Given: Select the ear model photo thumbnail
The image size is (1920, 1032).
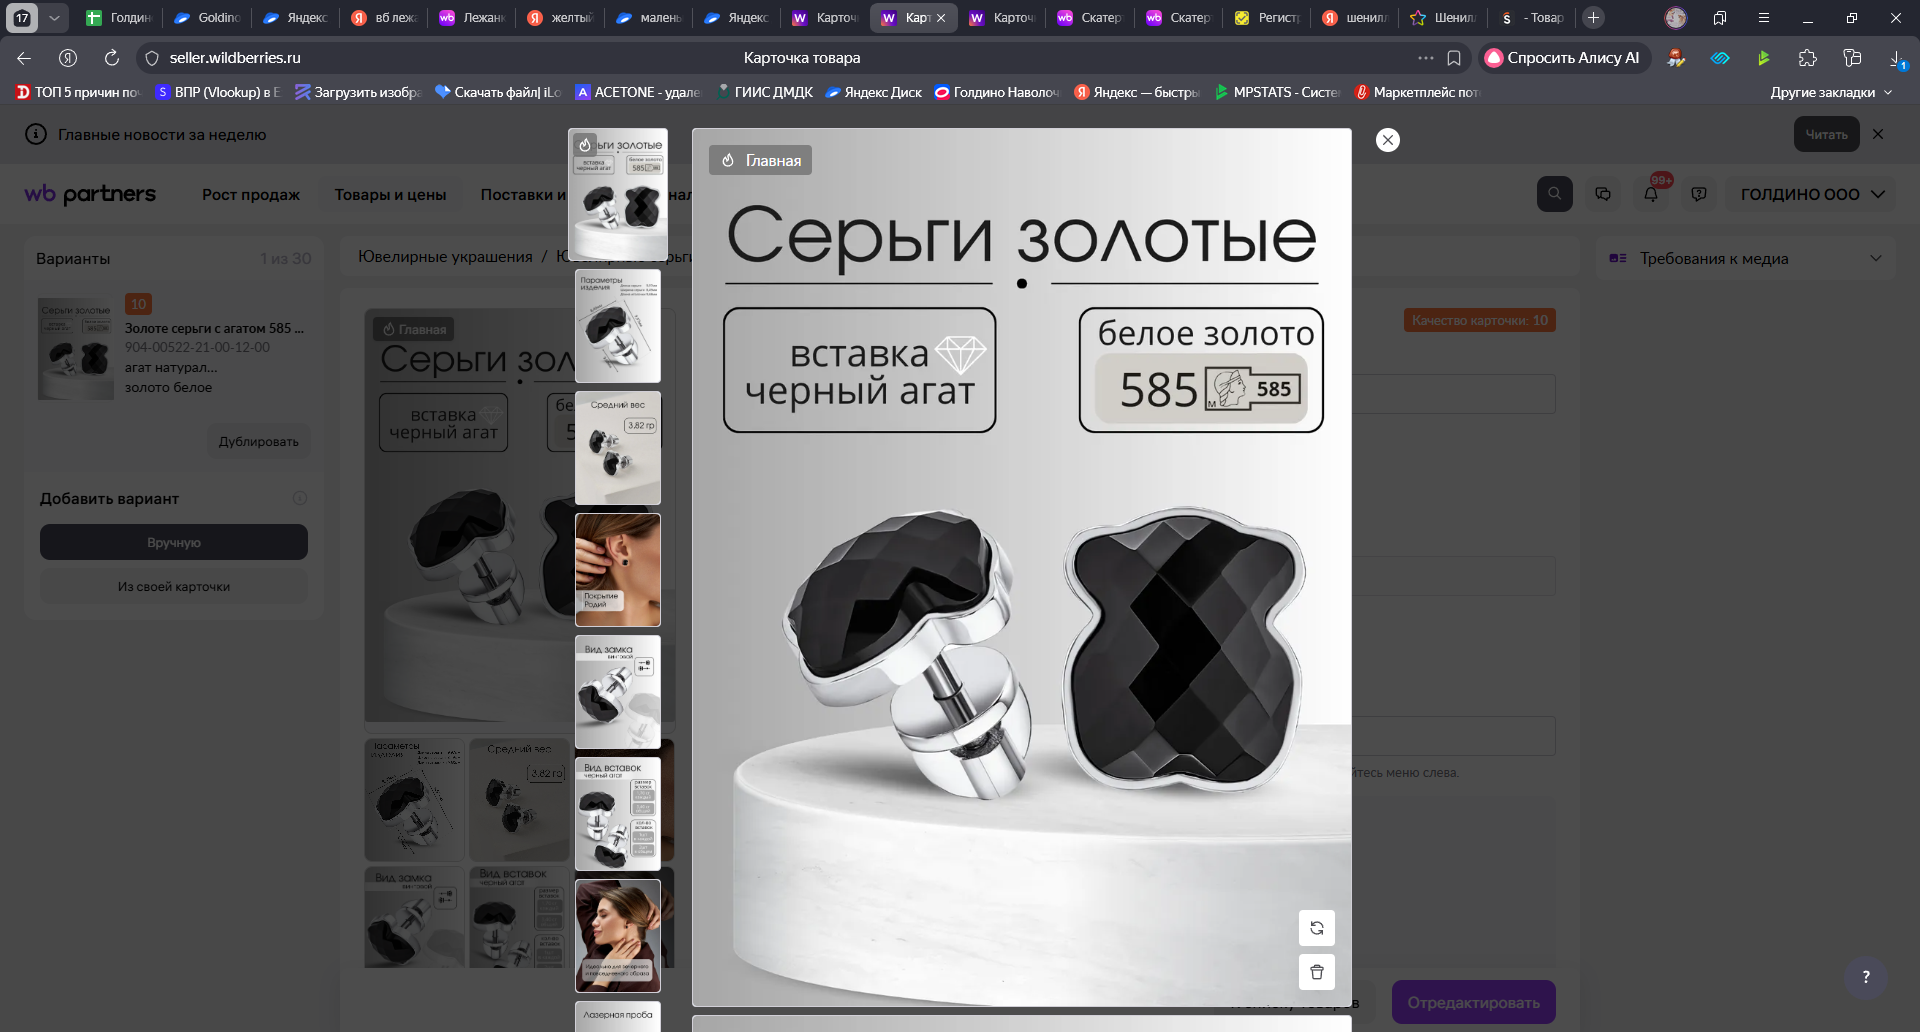Looking at the screenshot, I should click(x=618, y=570).
